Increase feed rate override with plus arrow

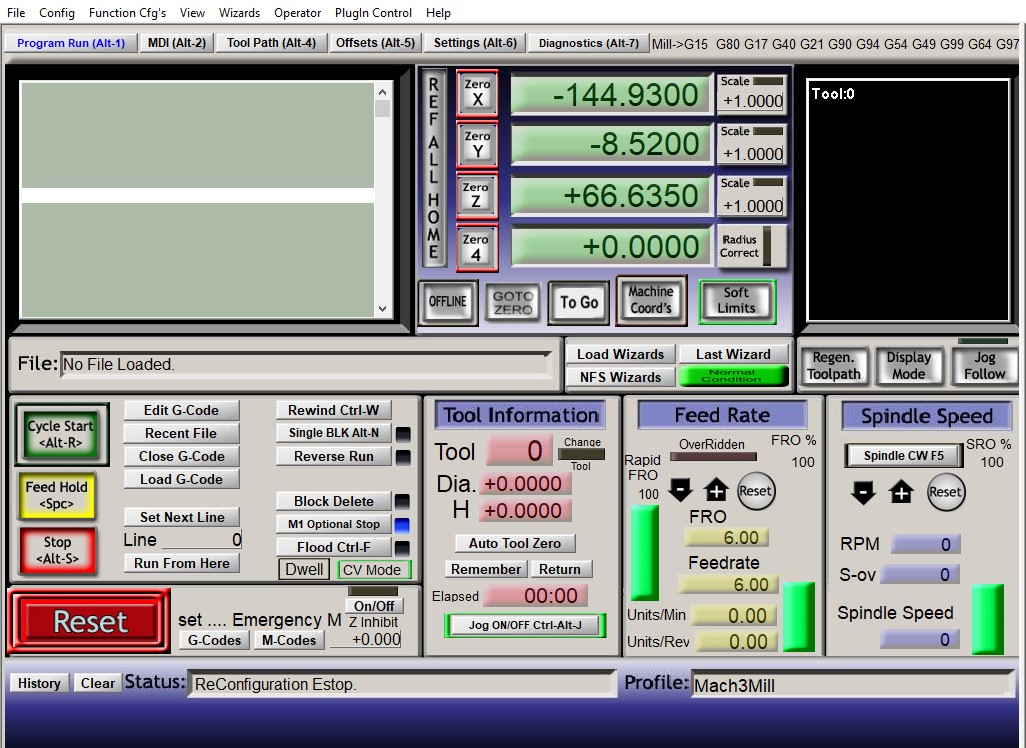click(715, 490)
